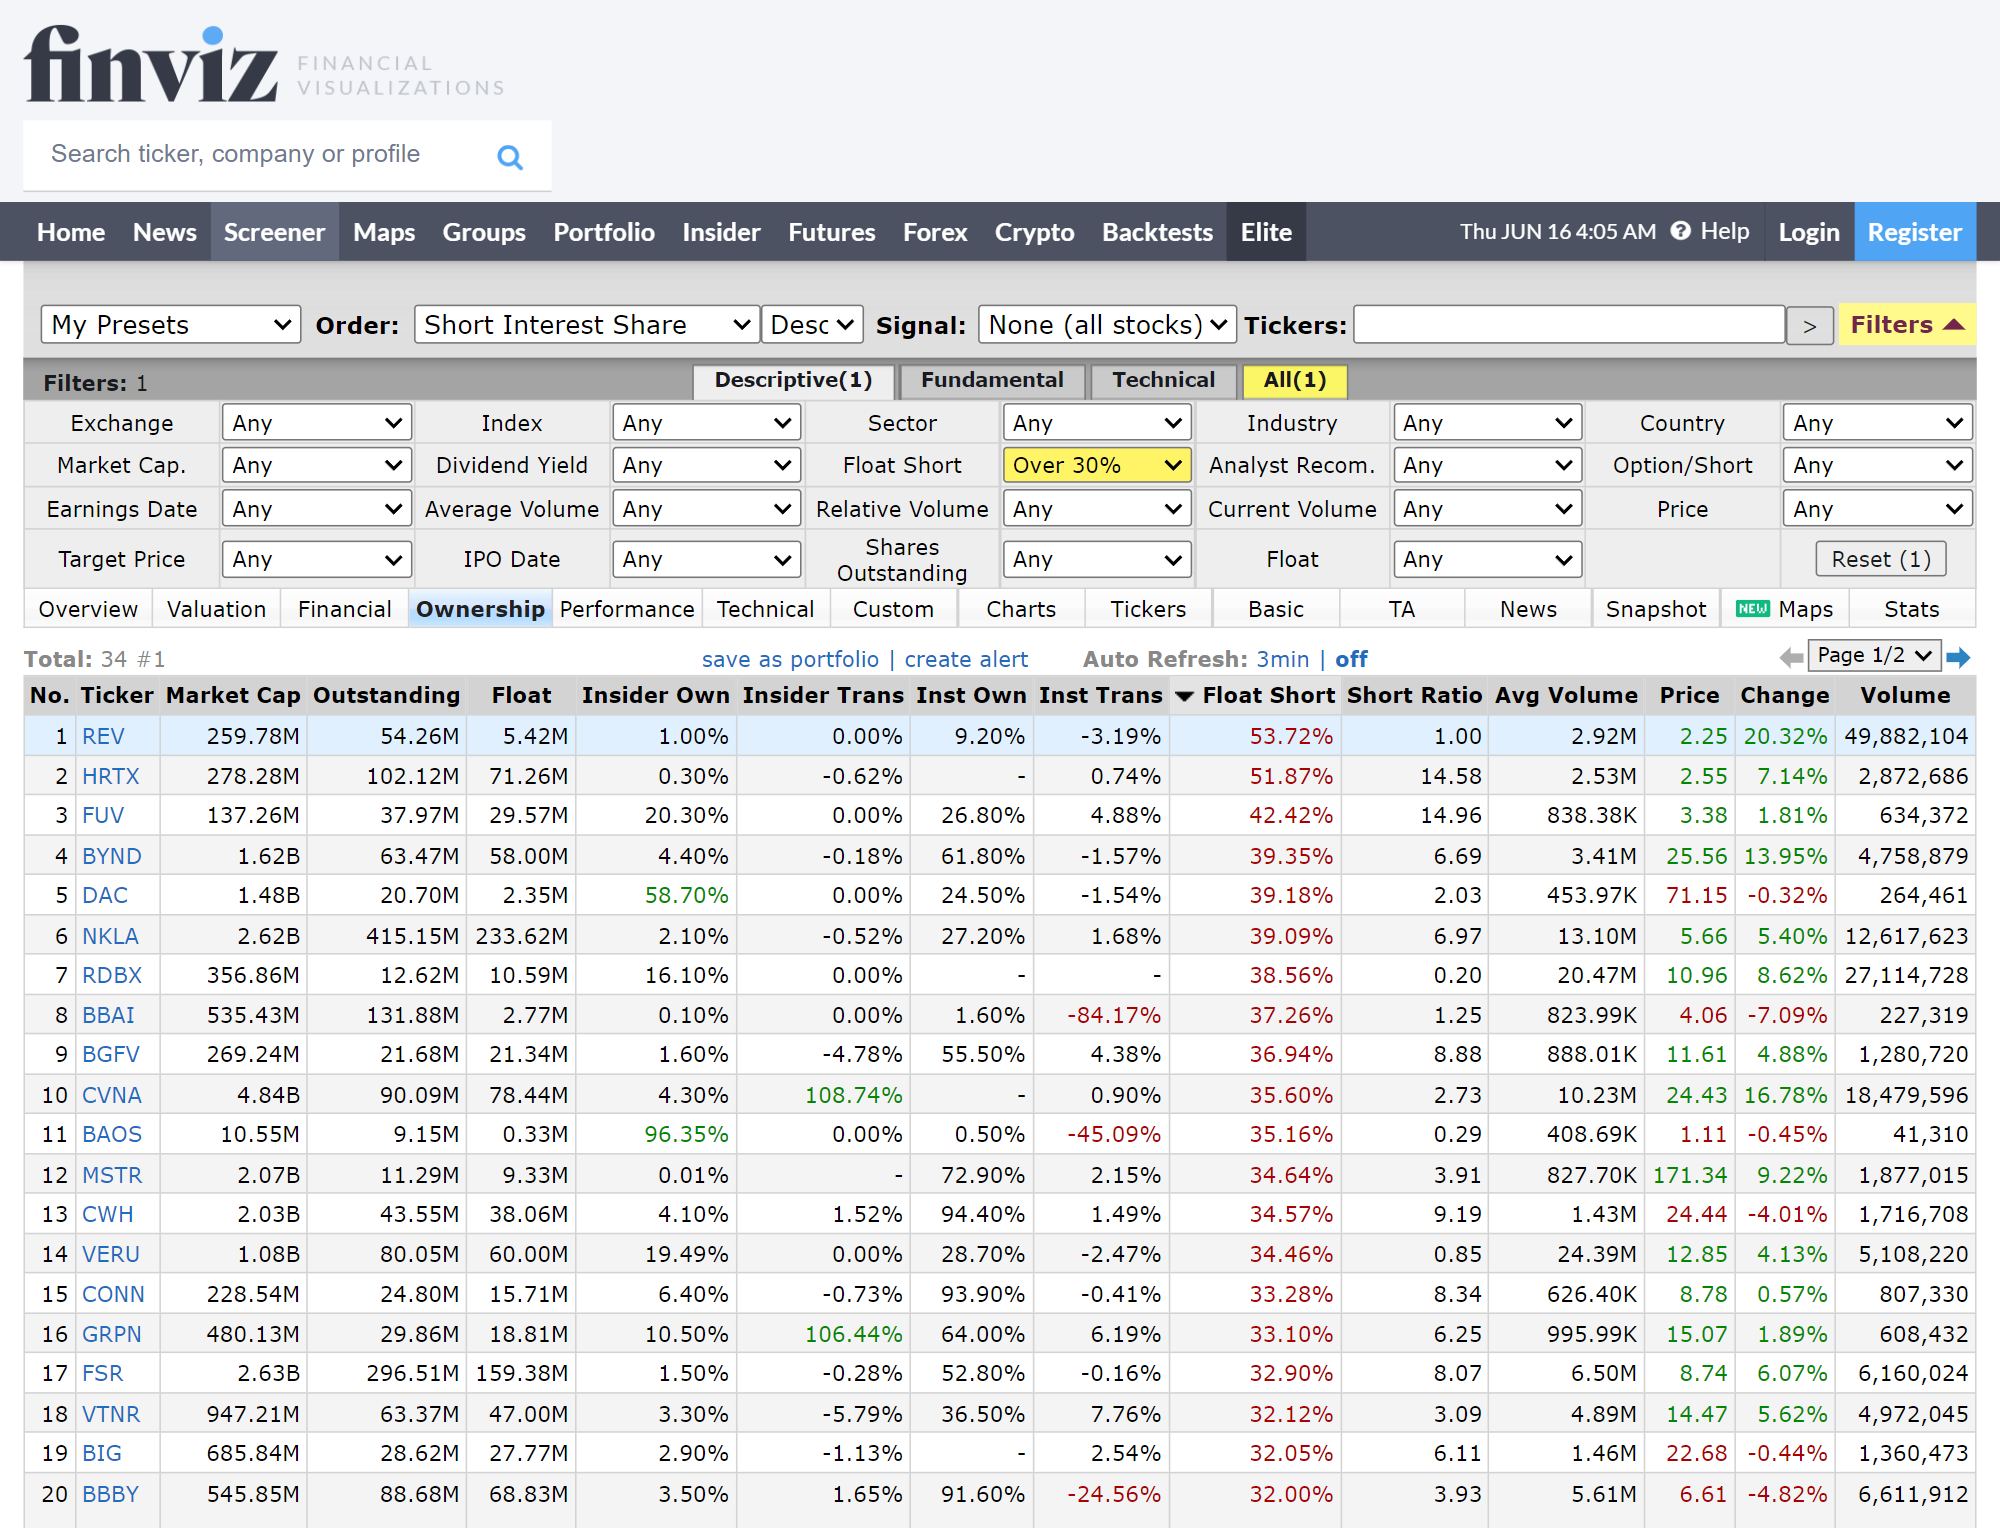The width and height of the screenshot is (2000, 1528).
Task: Open CVNA ticker link
Action: [x=112, y=1095]
